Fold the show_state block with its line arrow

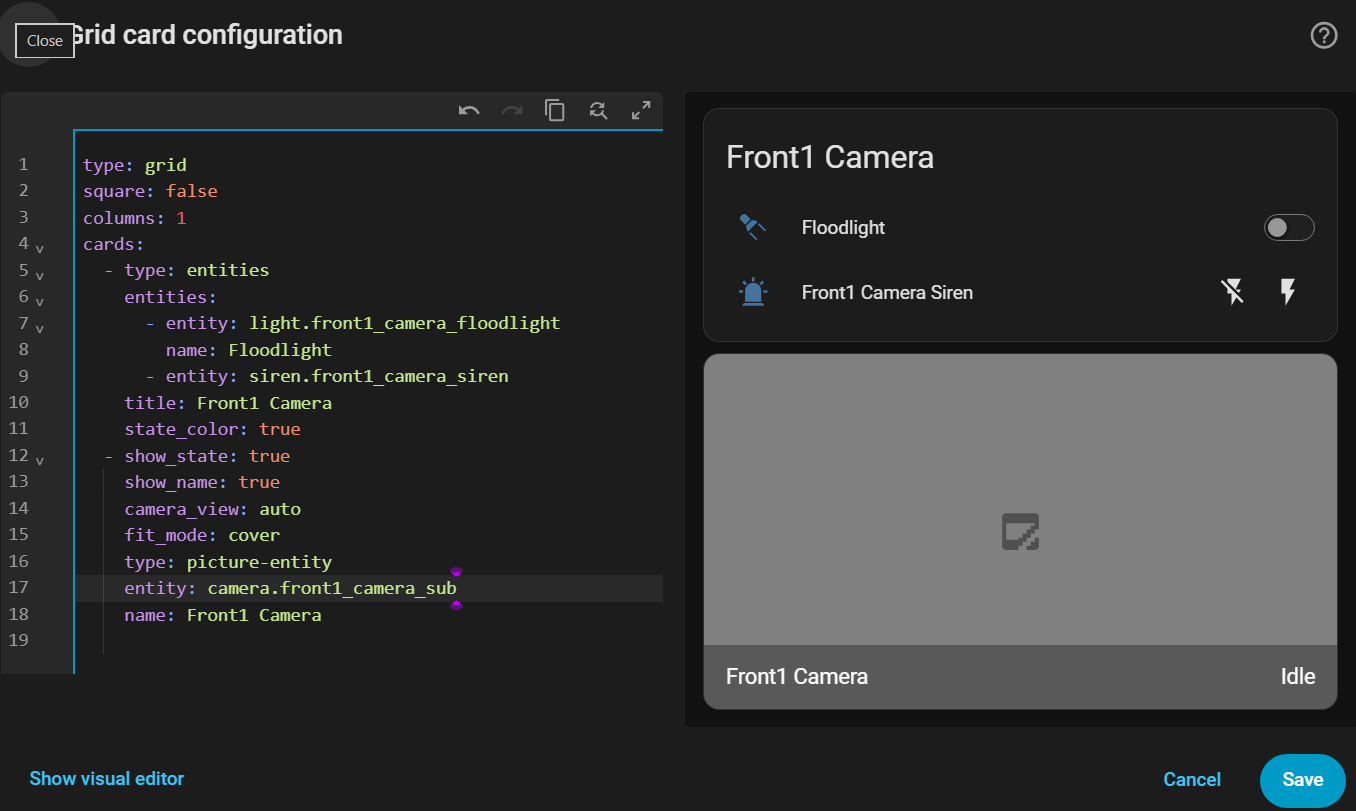[40, 458]
